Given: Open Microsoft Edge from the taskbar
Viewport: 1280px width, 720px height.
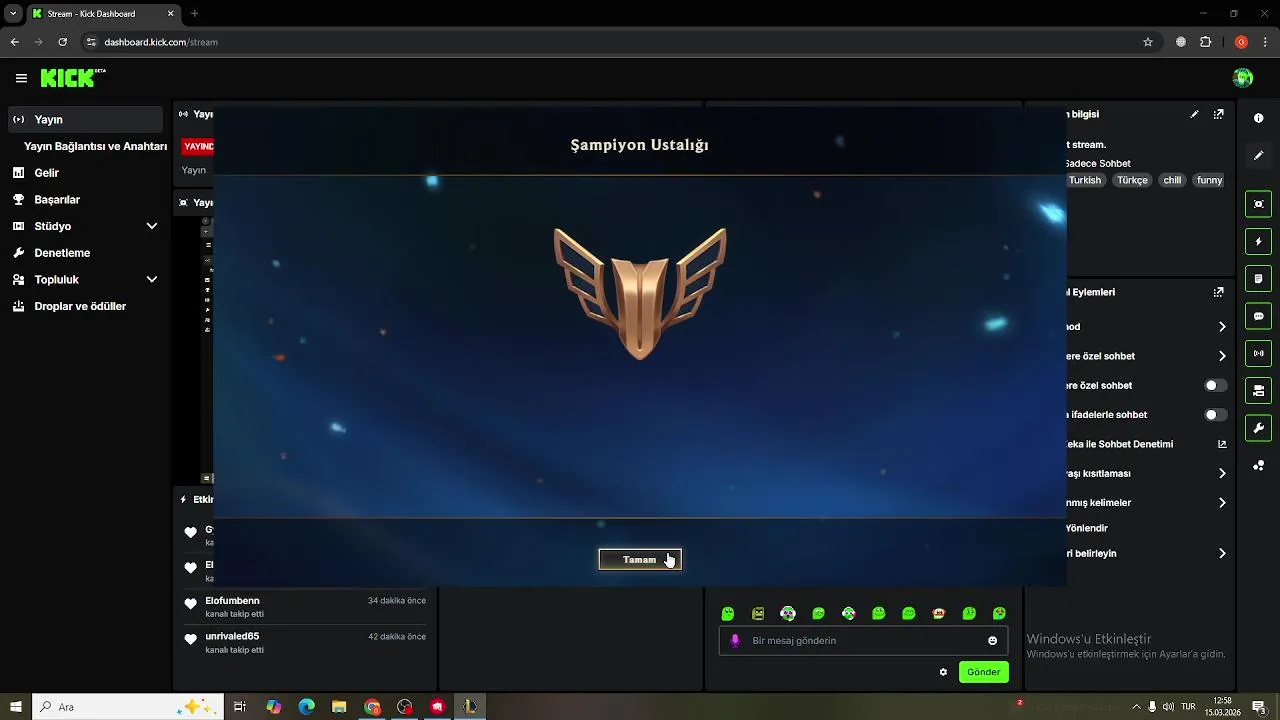Looking at the screenshot, I should coord(307,707).
